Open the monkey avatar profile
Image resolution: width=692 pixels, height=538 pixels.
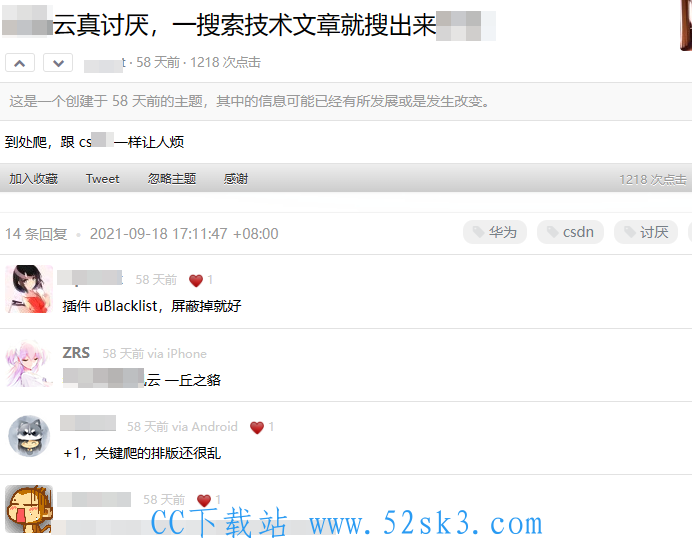tap(29, 509)
